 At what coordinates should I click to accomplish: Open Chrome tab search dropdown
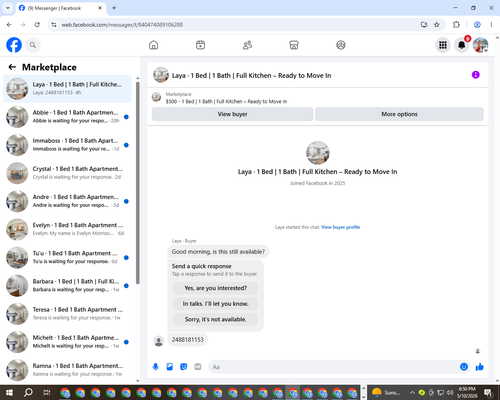pos(8,8)
